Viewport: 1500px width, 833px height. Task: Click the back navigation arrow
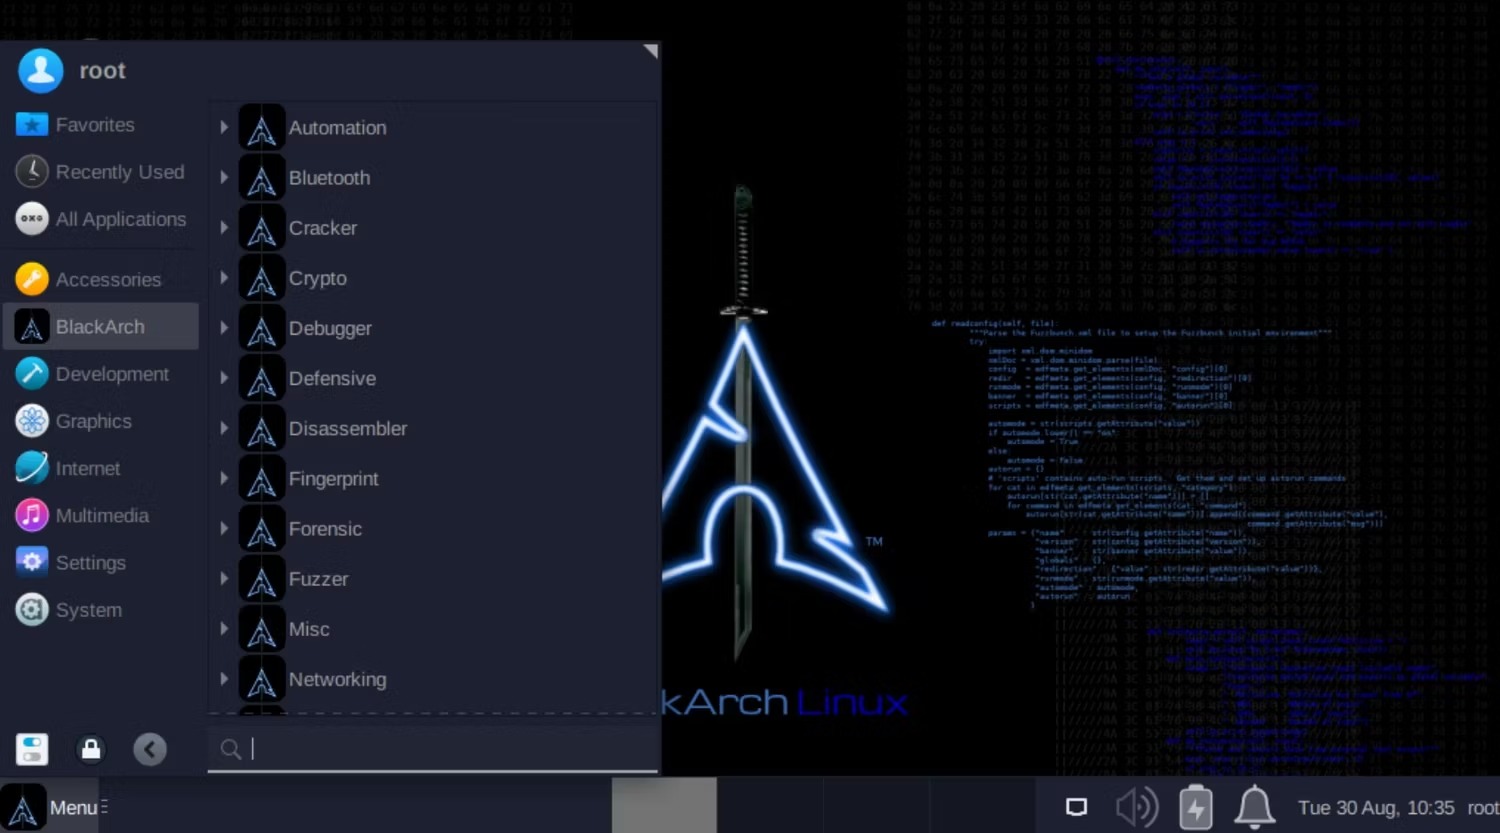pyautogui.click(x=150, y=748)
